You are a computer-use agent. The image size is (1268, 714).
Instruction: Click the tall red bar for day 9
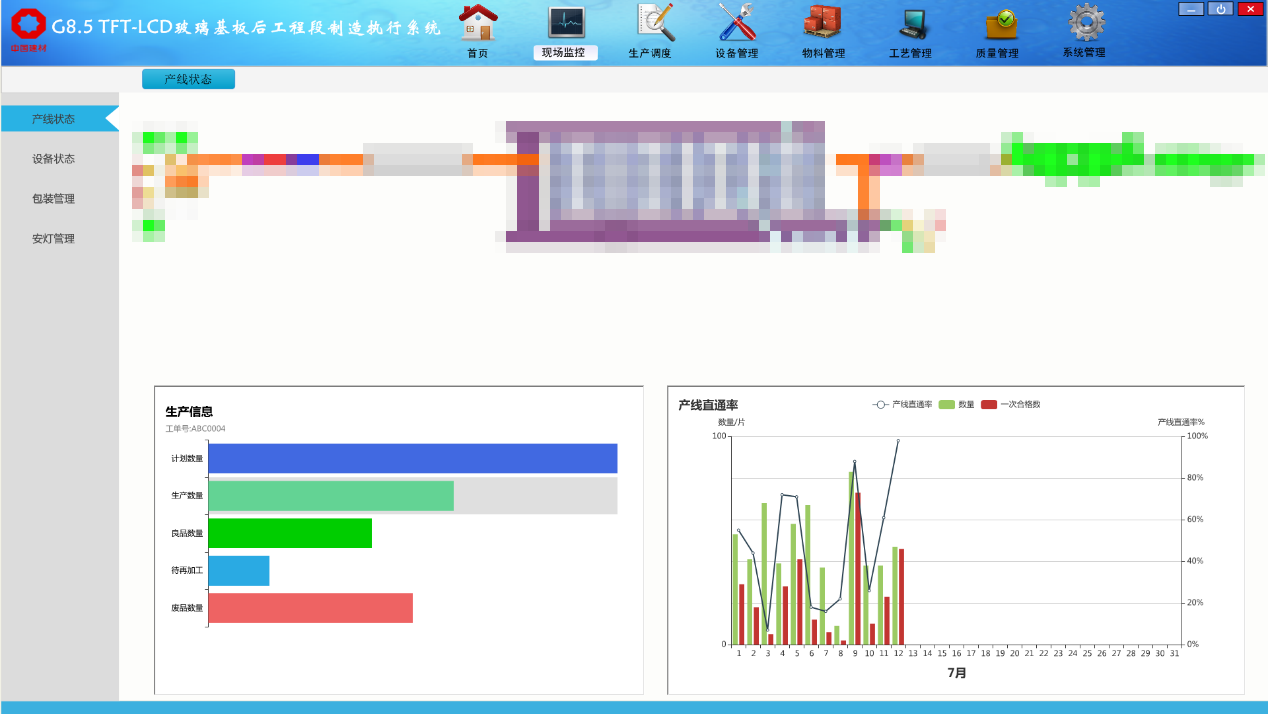click(858, 569)
